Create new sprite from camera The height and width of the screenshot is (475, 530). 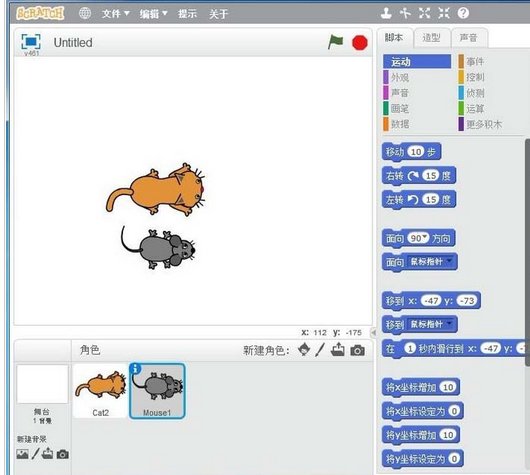358,350
